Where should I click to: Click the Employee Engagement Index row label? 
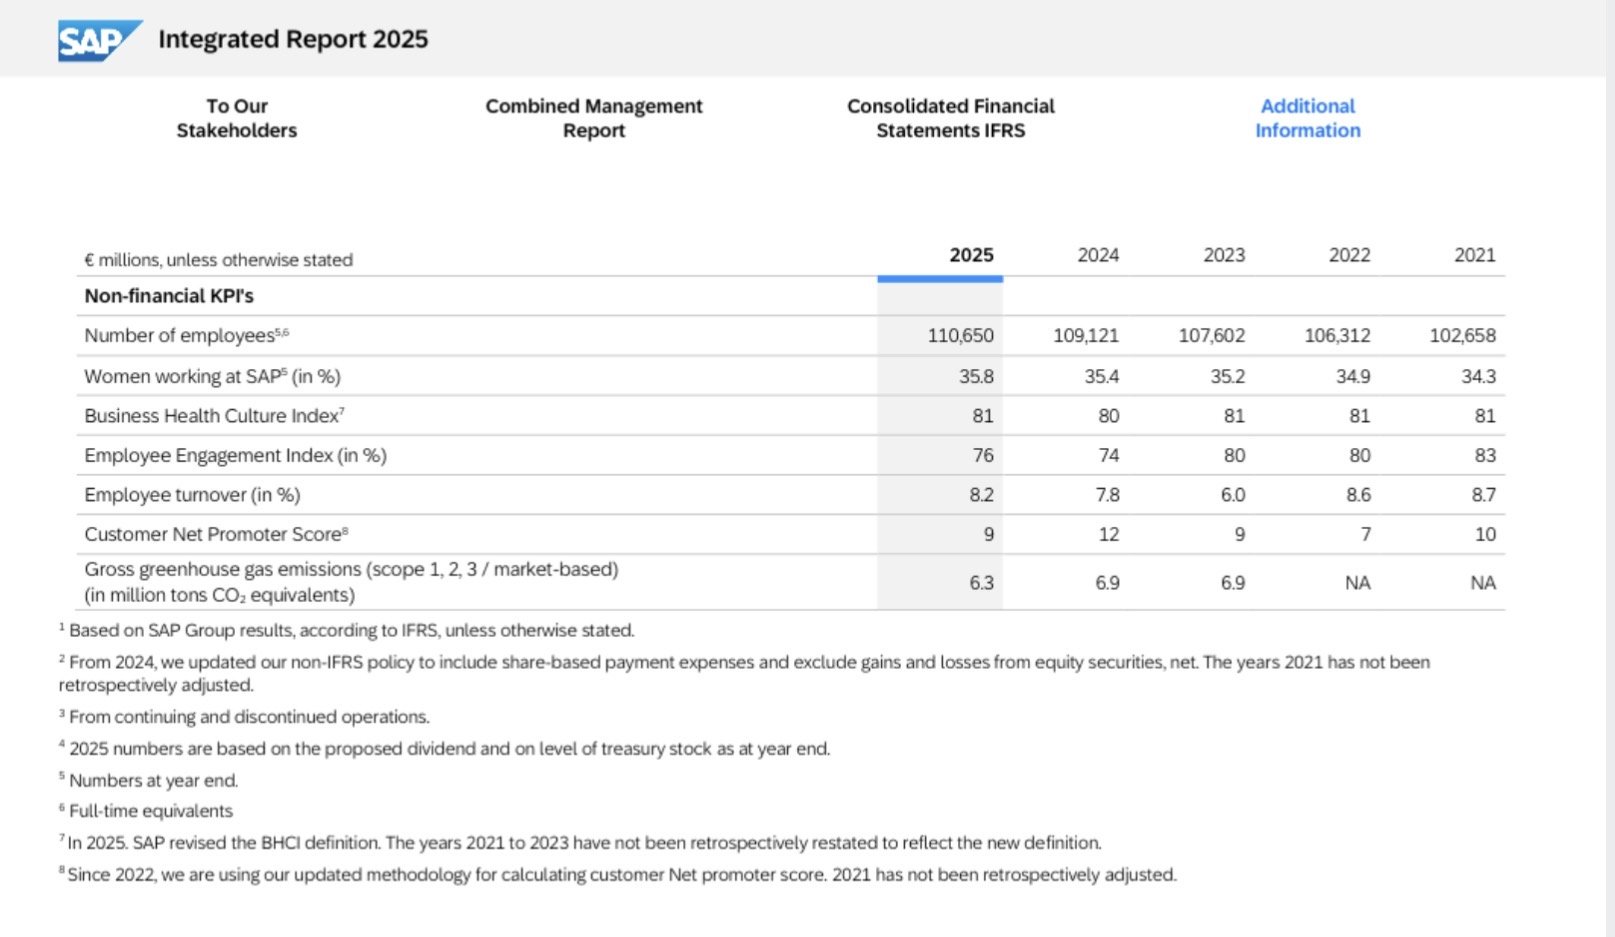tap(235, 455)
